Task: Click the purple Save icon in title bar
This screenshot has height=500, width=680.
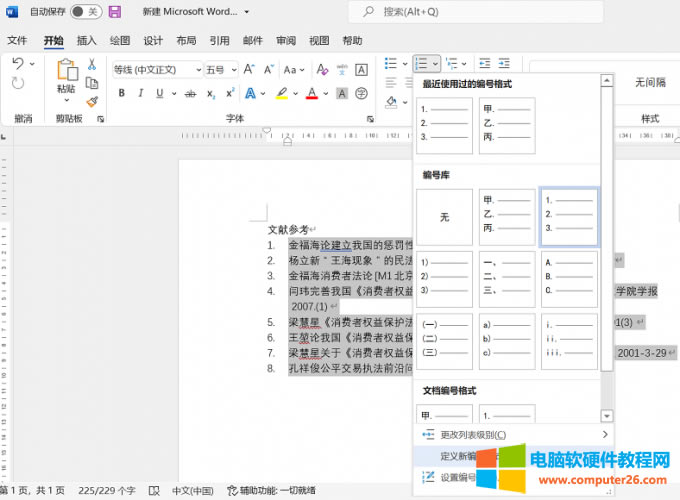Action: [114, 12]
